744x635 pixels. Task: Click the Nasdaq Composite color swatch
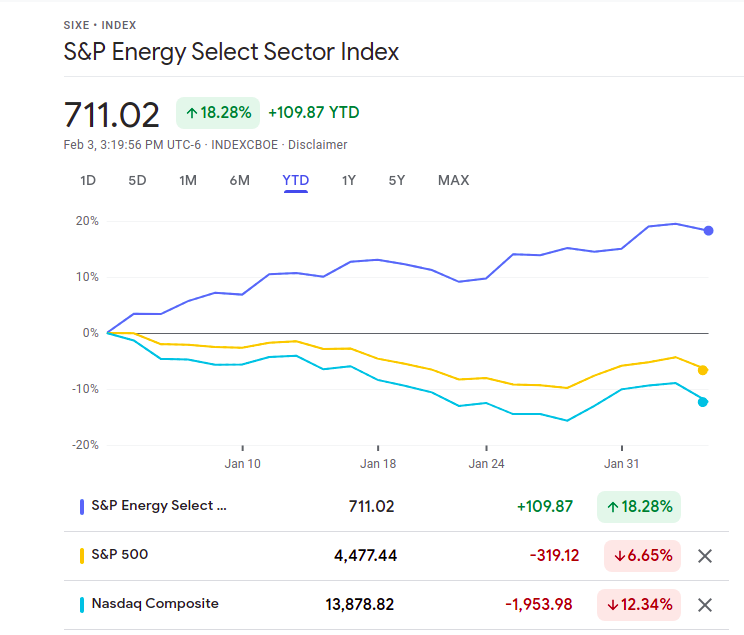pos(82,604)
